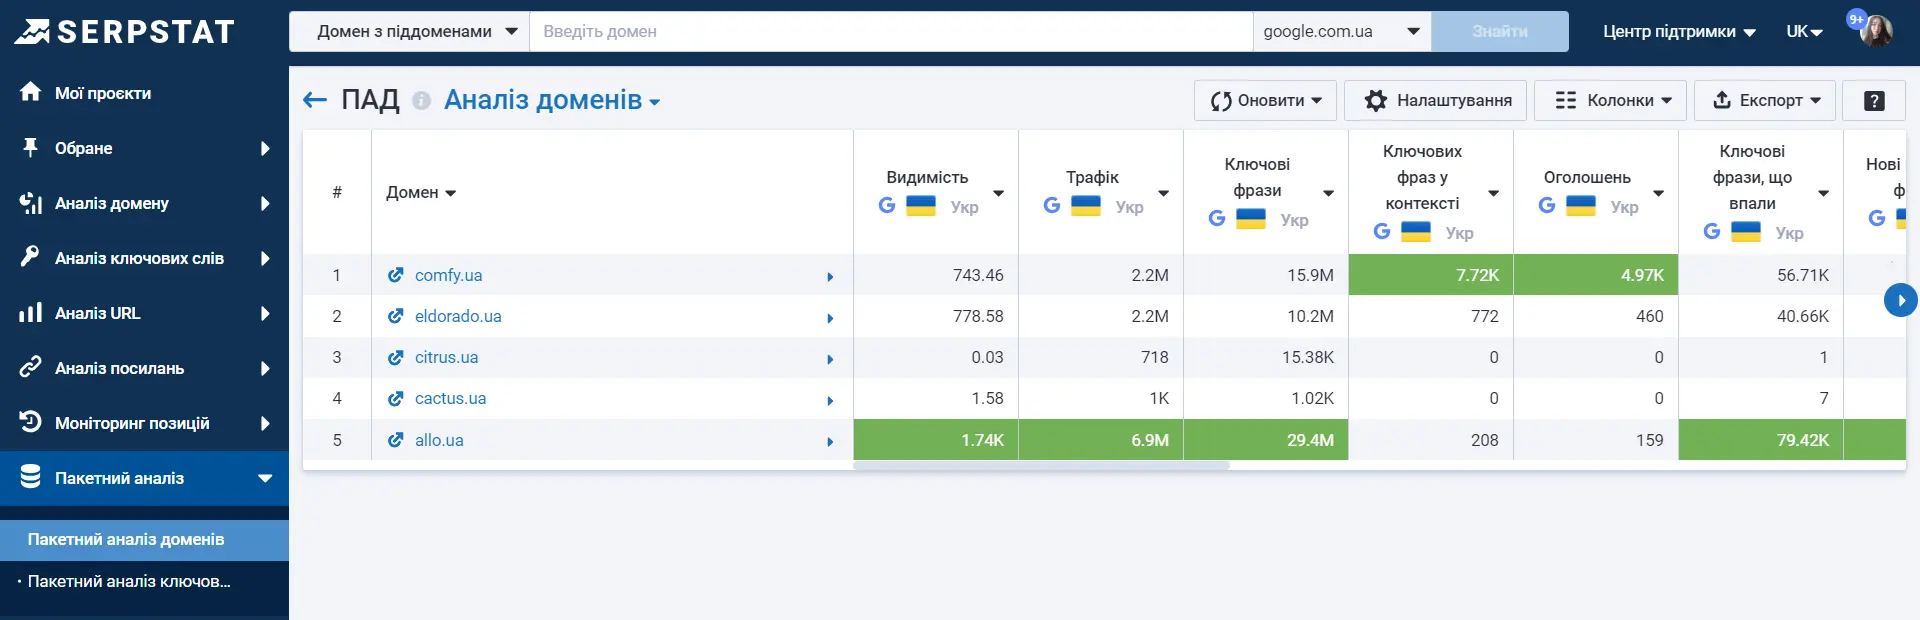This screenshot has height=620, width=1920.
Task: Open the eldorado.ua domain link
Action: (x=458, y=316)
